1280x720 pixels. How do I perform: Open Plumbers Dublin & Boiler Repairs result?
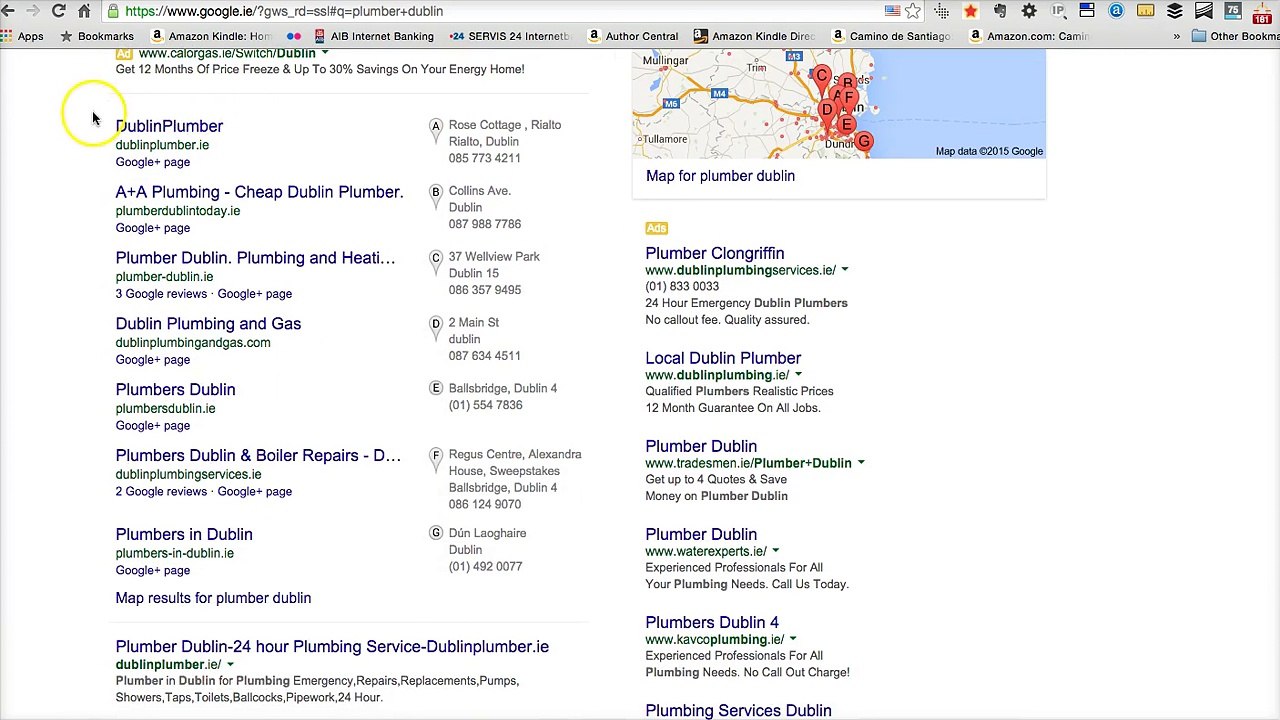pyautogui.click(x=258, y=456)
